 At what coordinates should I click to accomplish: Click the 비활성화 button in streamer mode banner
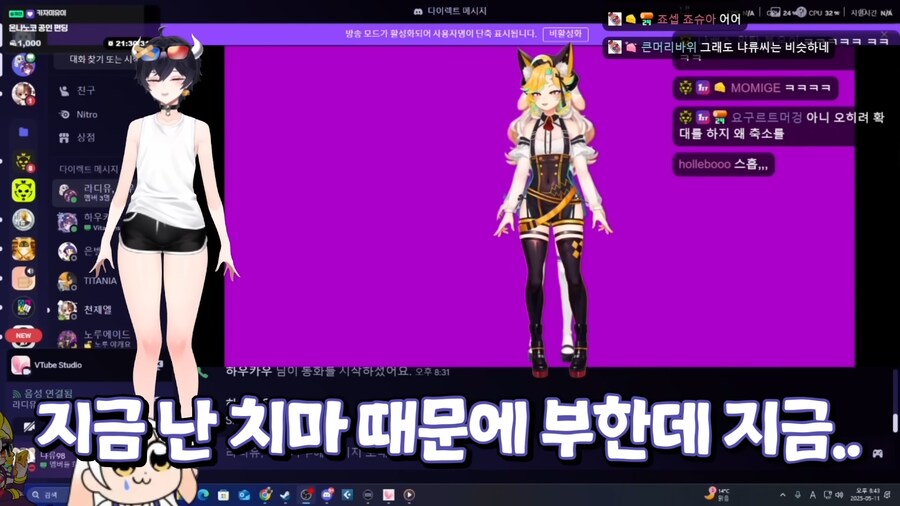click(565, 34)
